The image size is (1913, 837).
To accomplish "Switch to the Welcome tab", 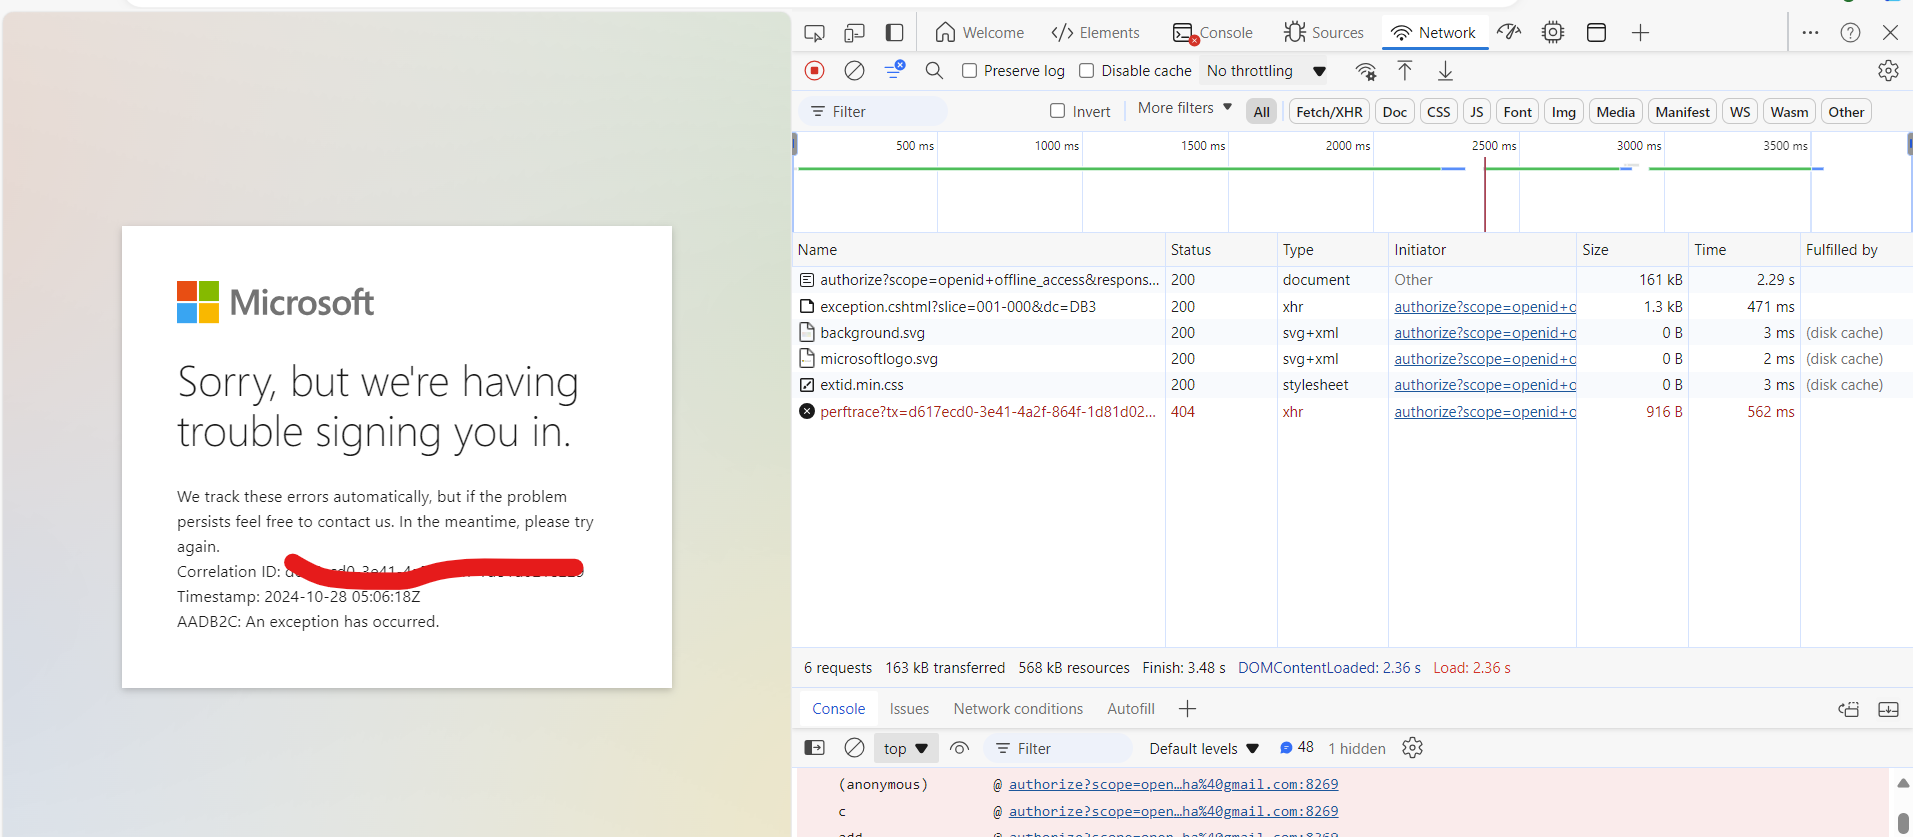I will [x=980, y=33].
